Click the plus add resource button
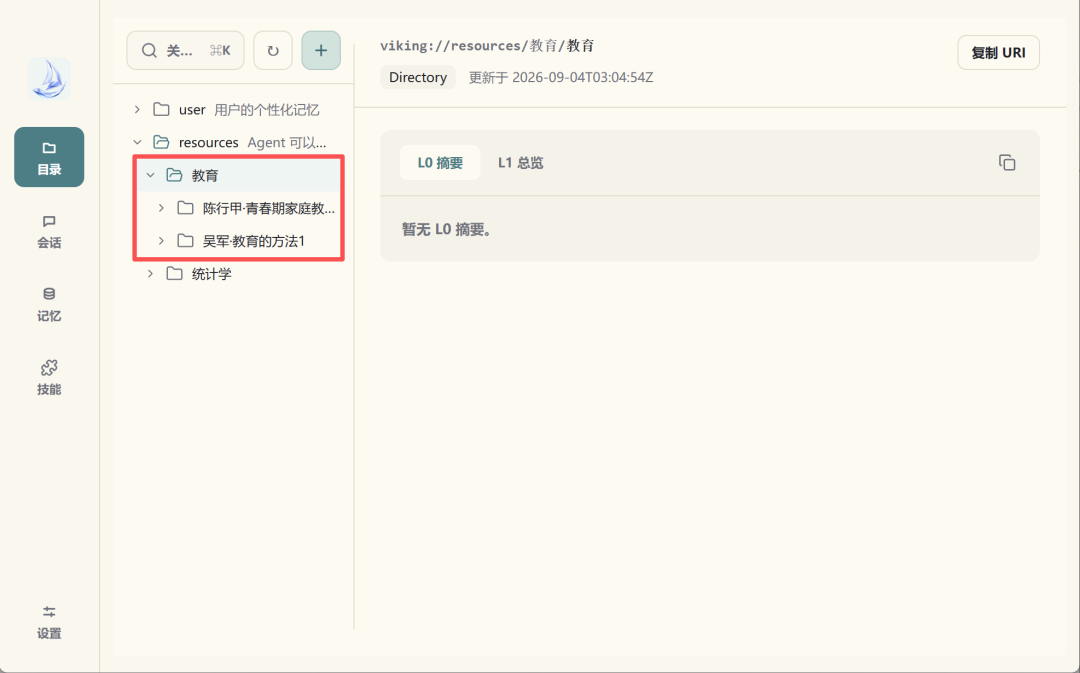 pyautogui.click(x=321, y=50)
